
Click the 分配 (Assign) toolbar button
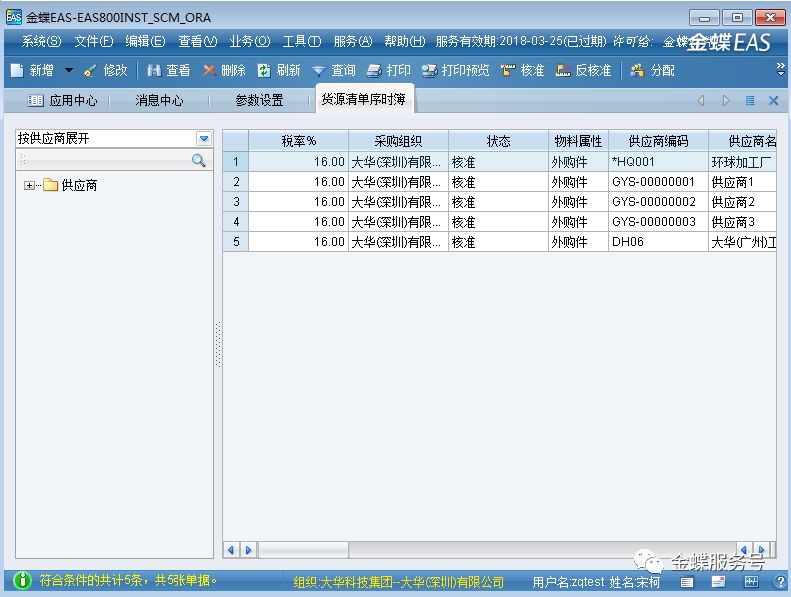tap(653, 71)
